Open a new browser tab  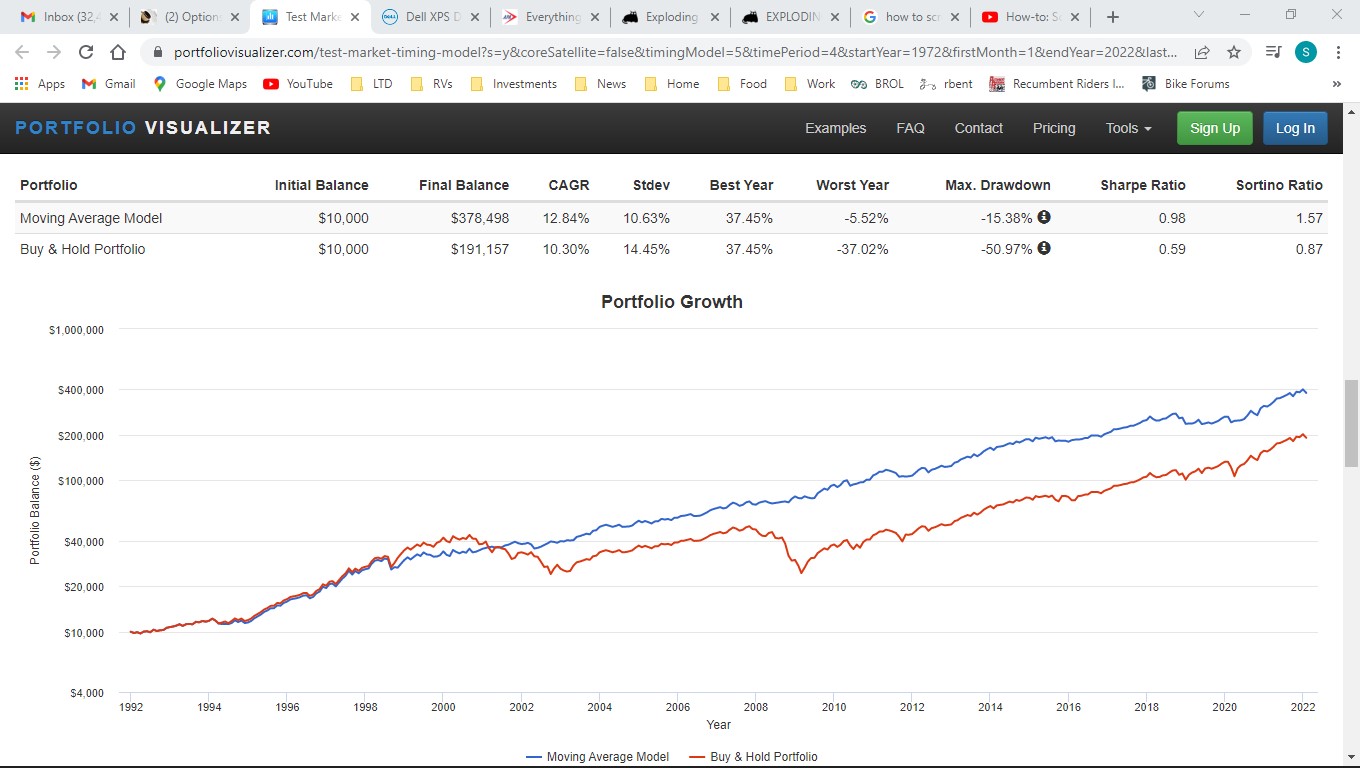pos(1113,17)
